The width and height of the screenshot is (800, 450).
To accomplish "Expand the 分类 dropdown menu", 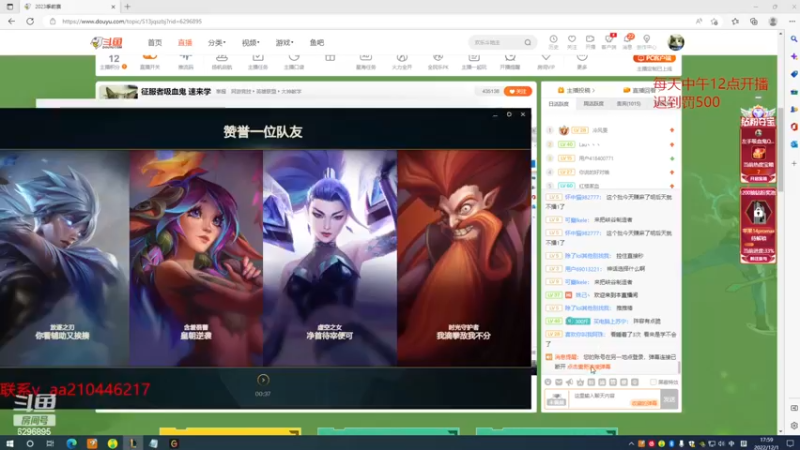I will (x=216, y=42).
